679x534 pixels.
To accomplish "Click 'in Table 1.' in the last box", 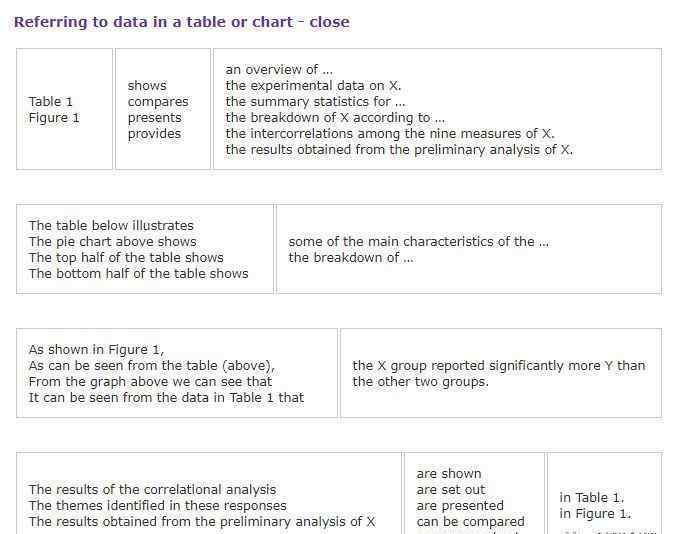I will pos(592,498).
